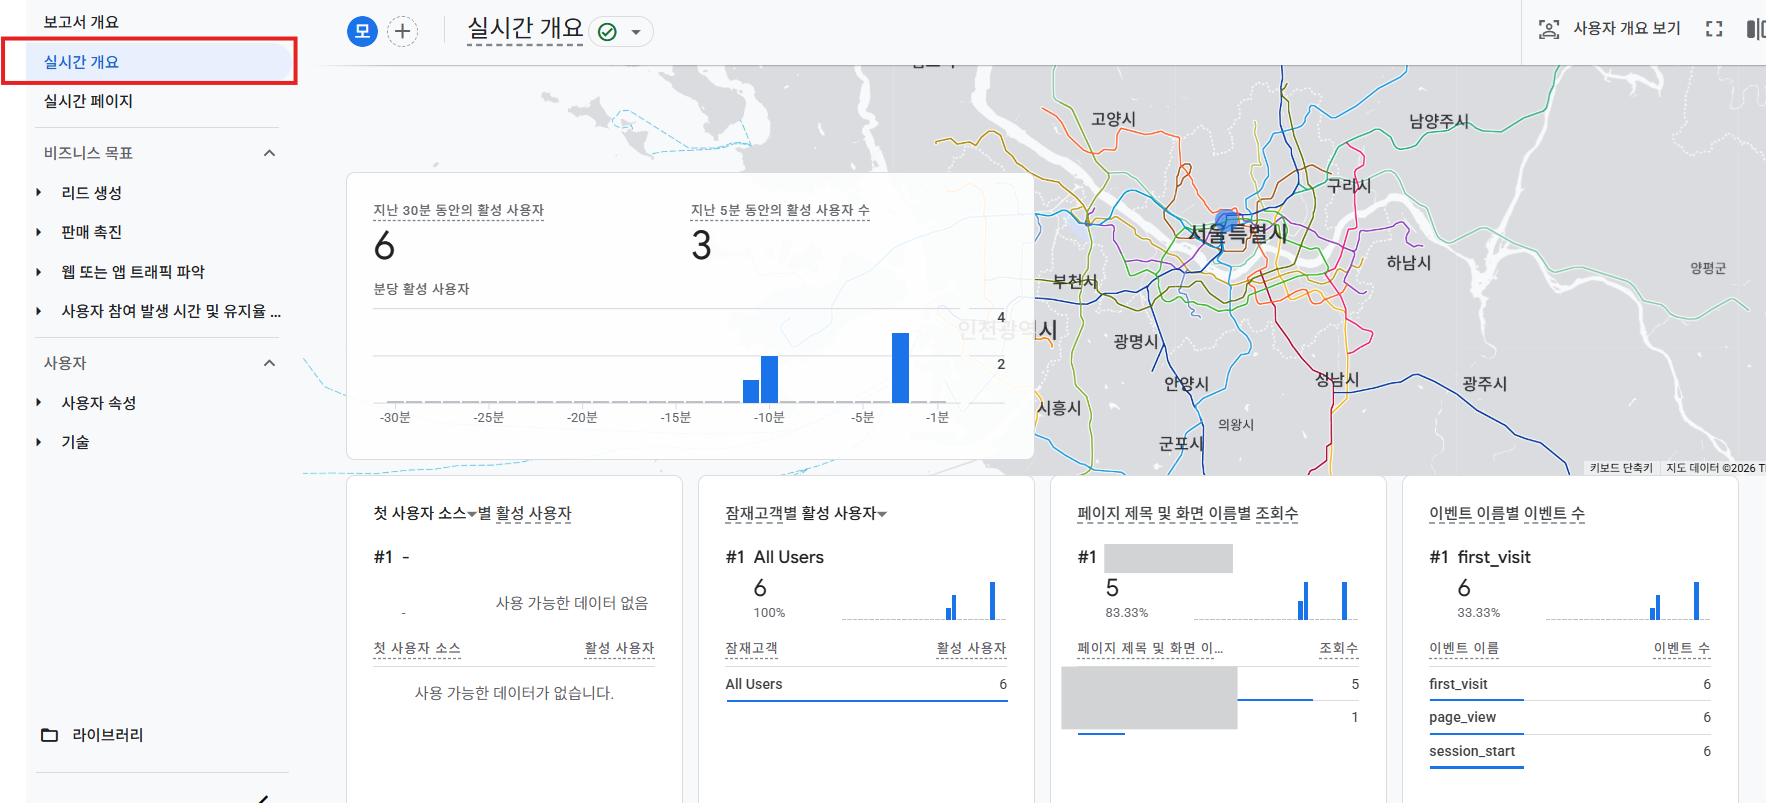Click the Seoul user bubble on map
This screenshot has height=803, width=1766.
click(x=1227, y=221)
